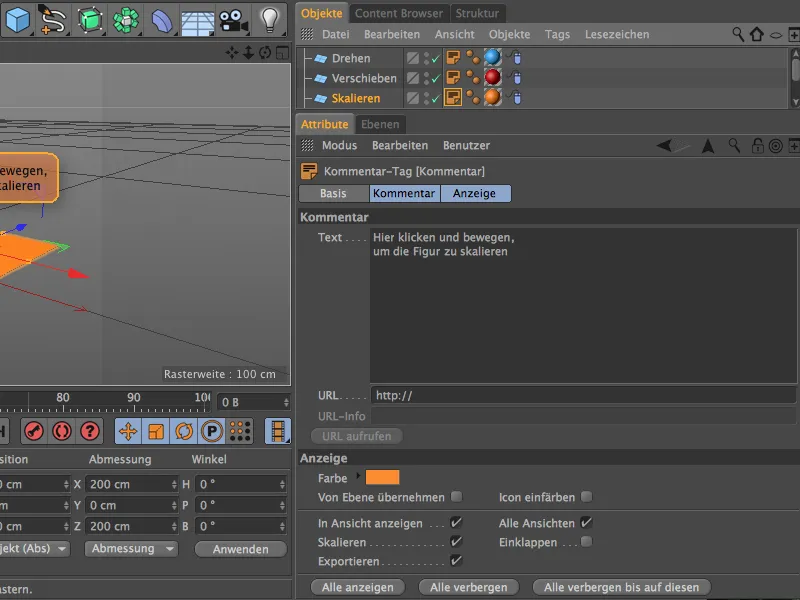Enable Icon einfärben checkbox
The height and width of the screenshot is (600, 800).
pyautogui.click(x=587, y=496)
